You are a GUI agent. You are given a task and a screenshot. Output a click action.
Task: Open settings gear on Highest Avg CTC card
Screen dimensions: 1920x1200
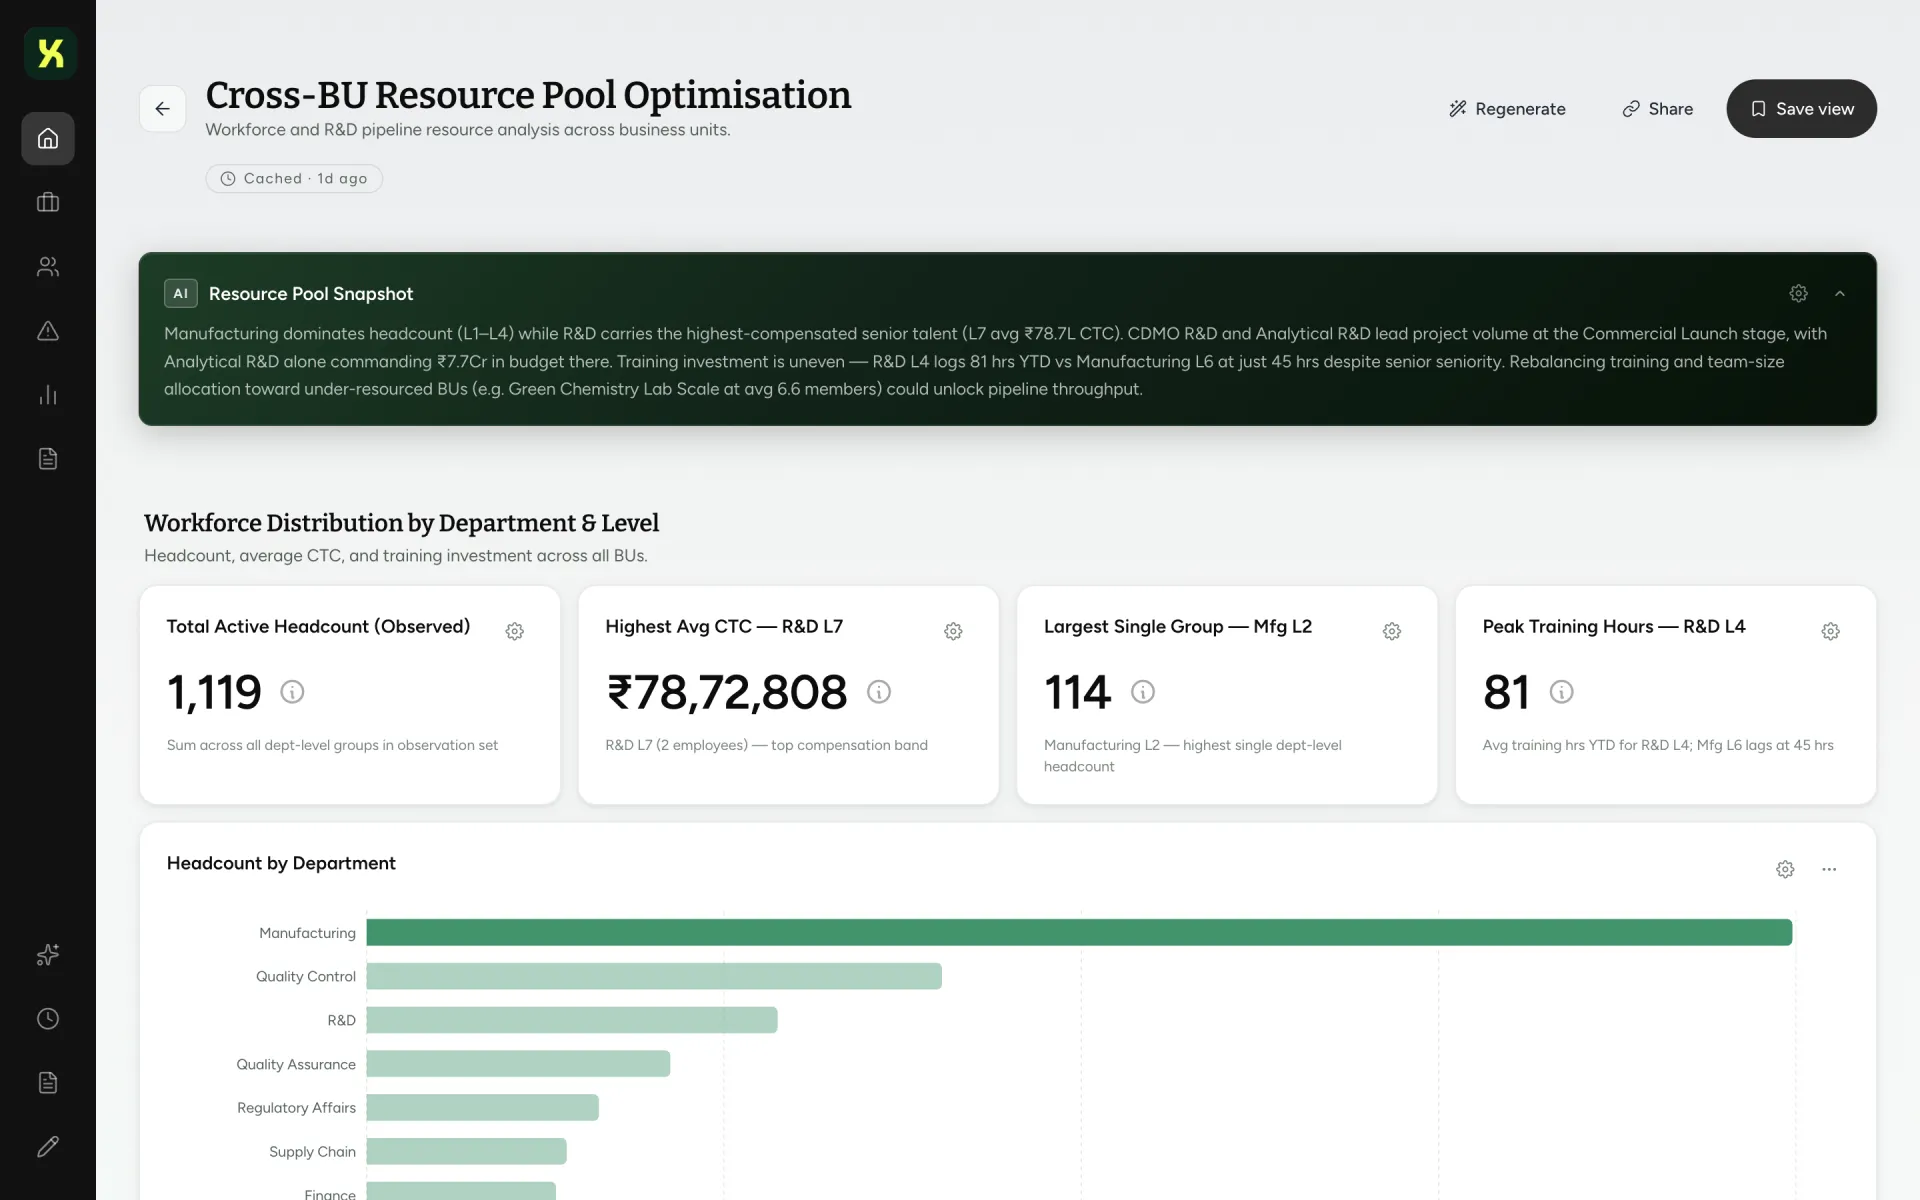coord(953,632)
